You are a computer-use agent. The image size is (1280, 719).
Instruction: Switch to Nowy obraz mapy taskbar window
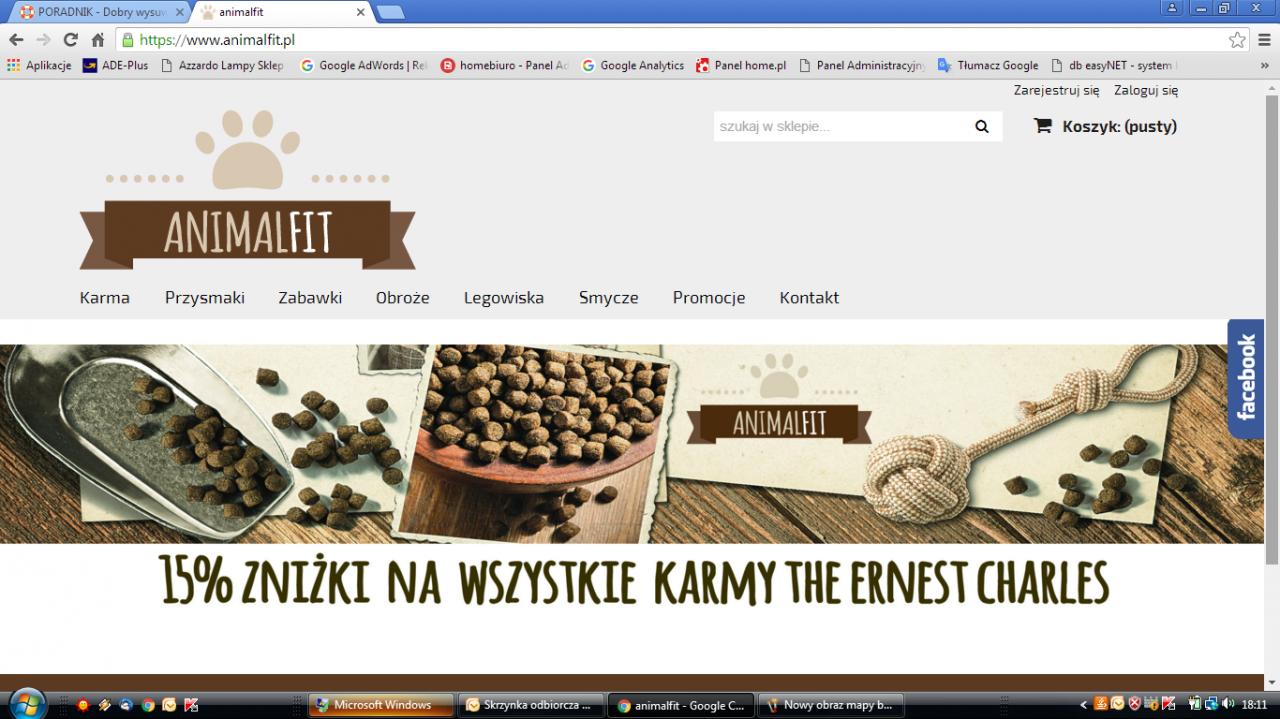(x=831, y=705)
